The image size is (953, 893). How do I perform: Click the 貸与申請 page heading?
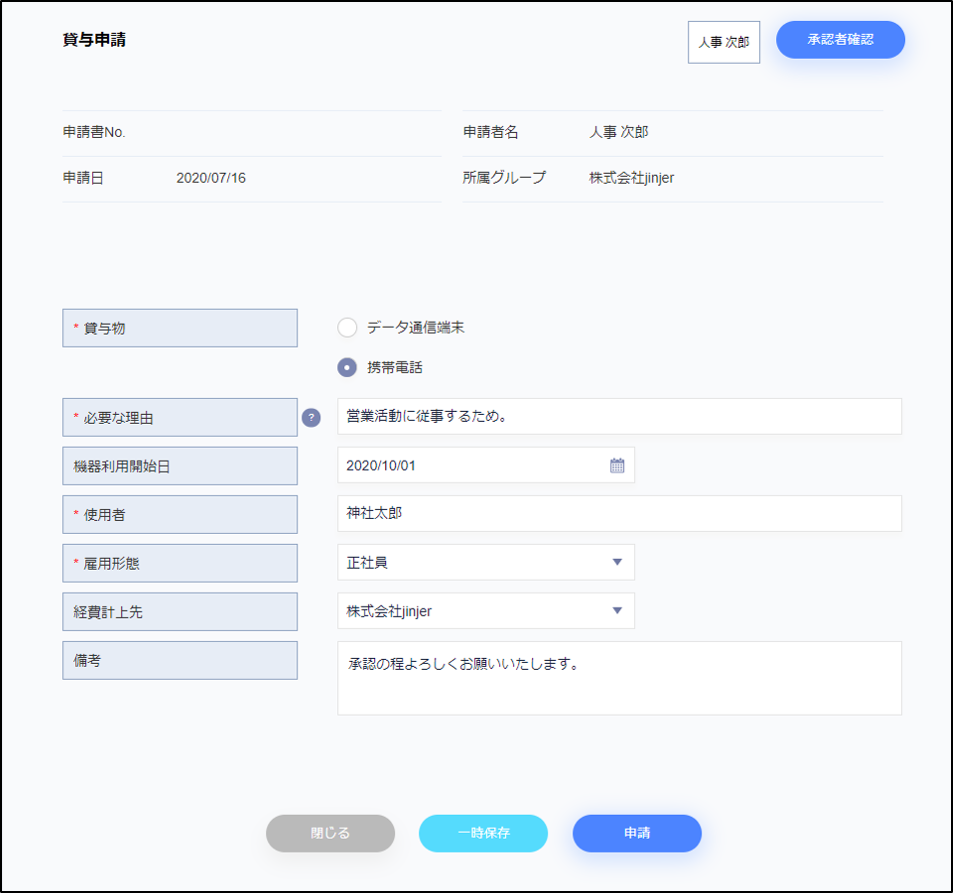[94, 41]
